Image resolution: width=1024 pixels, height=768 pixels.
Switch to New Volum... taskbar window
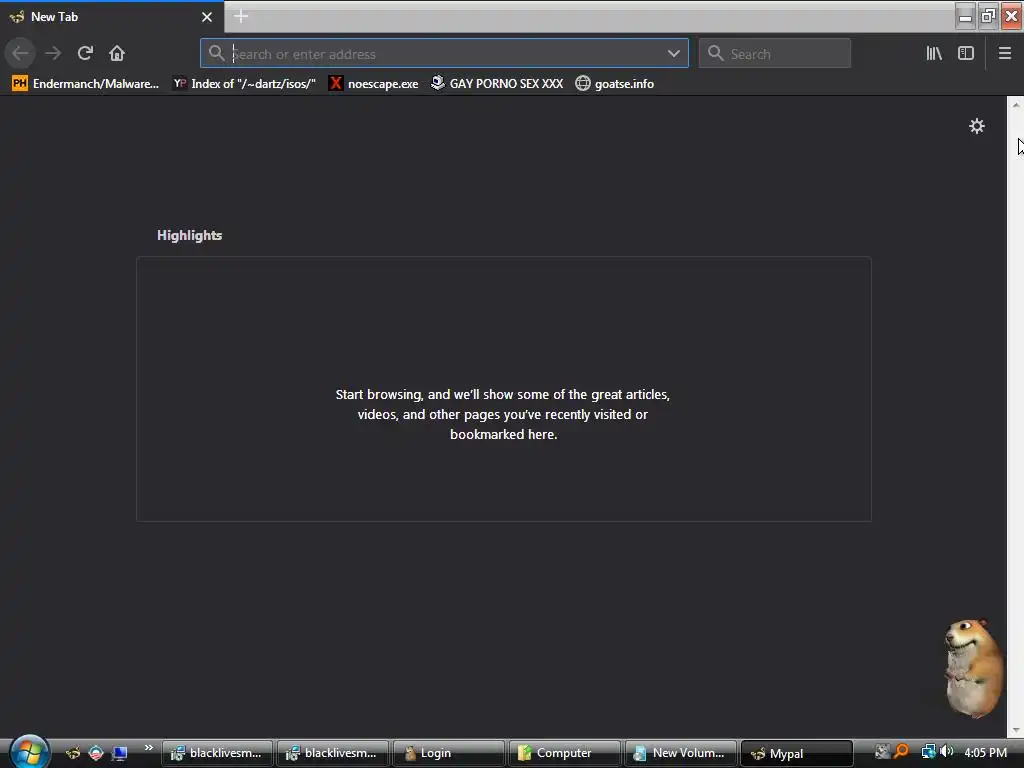pyautogui.click(x=680, y=753)
